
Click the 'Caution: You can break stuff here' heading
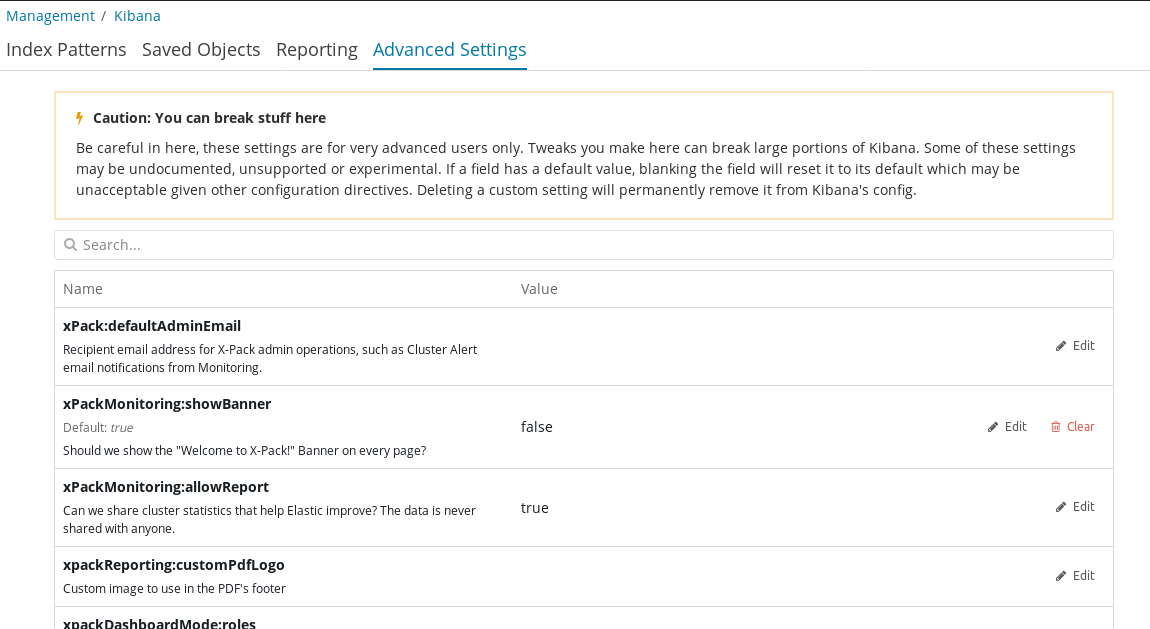[210, 118]
